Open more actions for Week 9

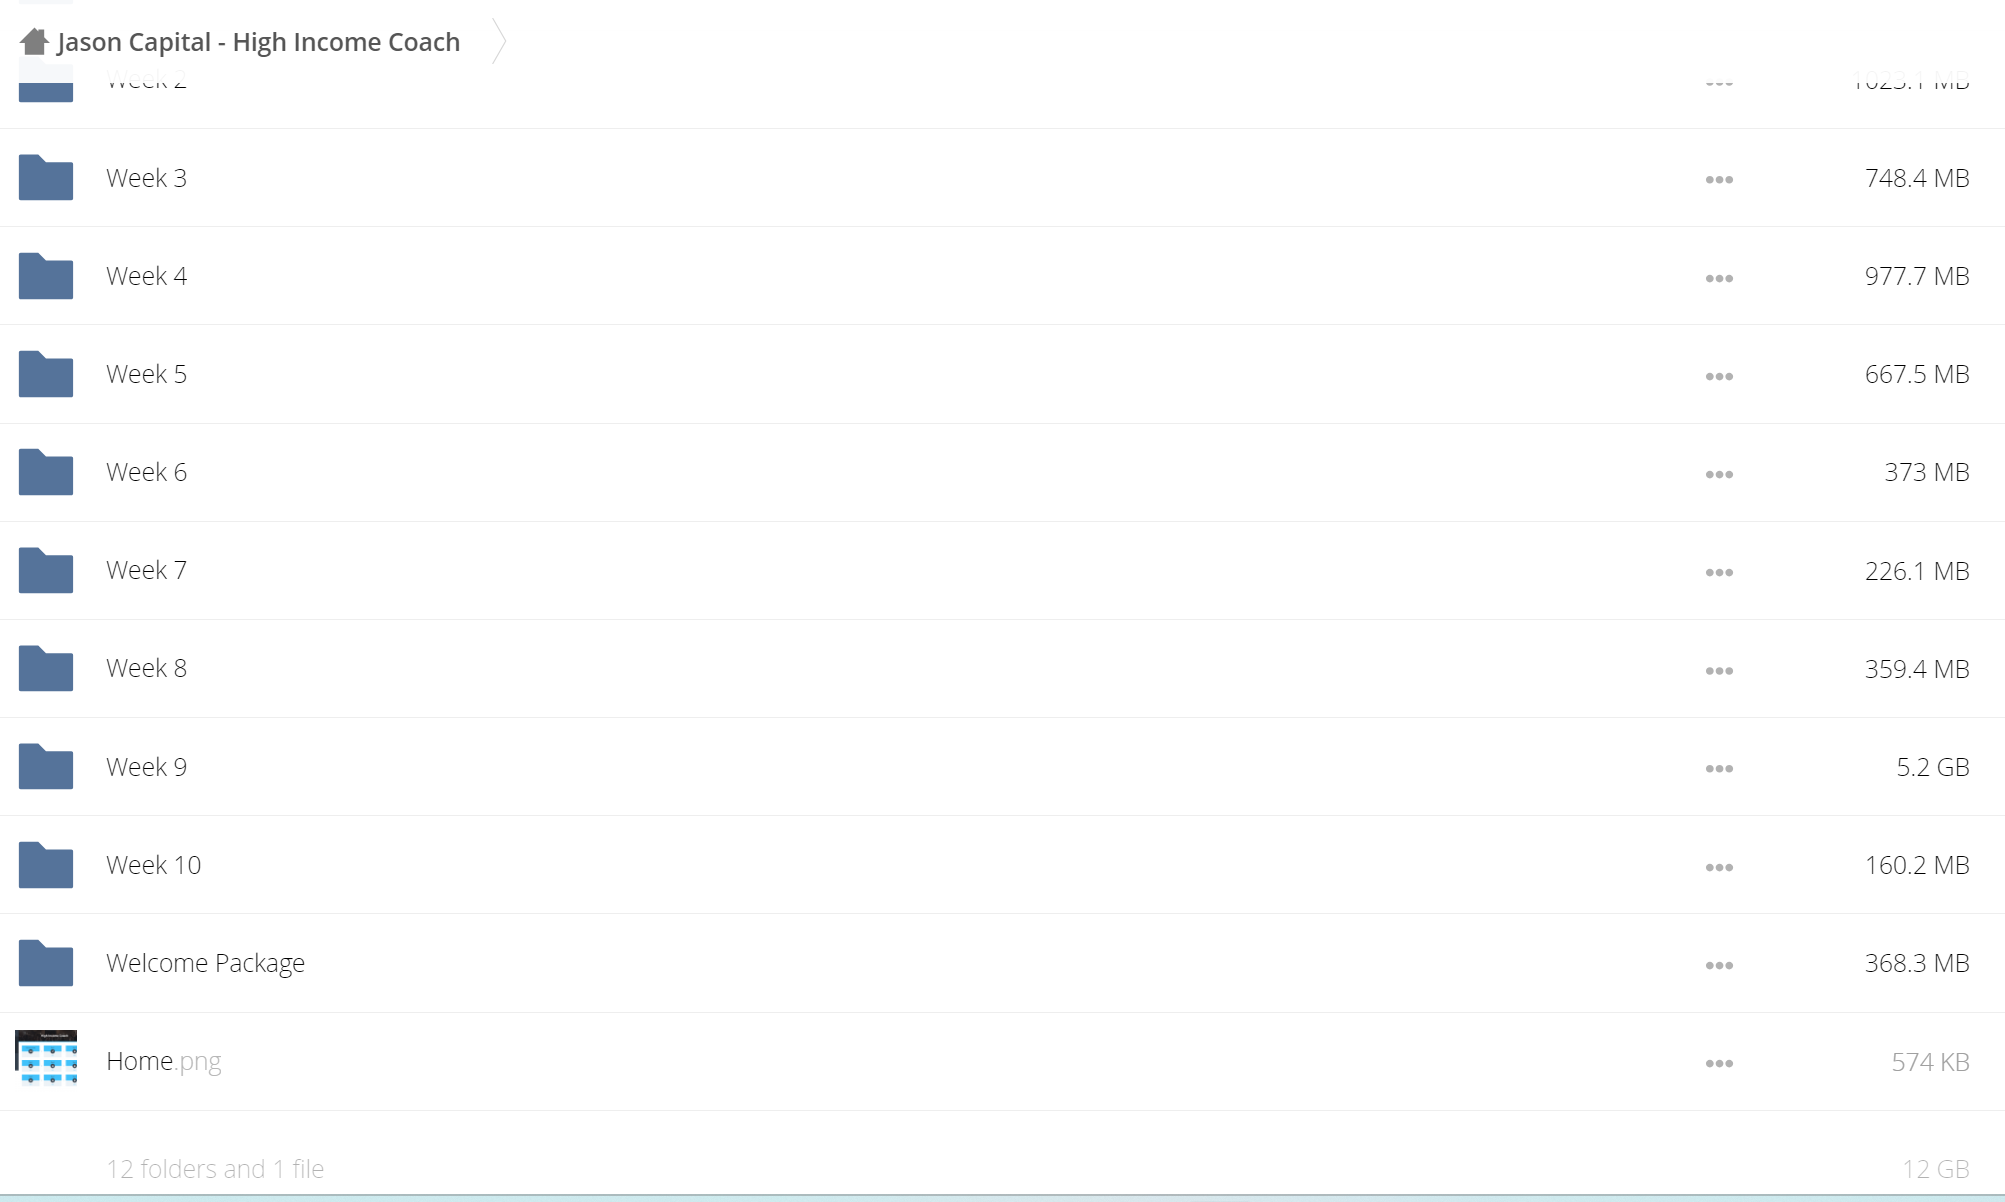1719,768
